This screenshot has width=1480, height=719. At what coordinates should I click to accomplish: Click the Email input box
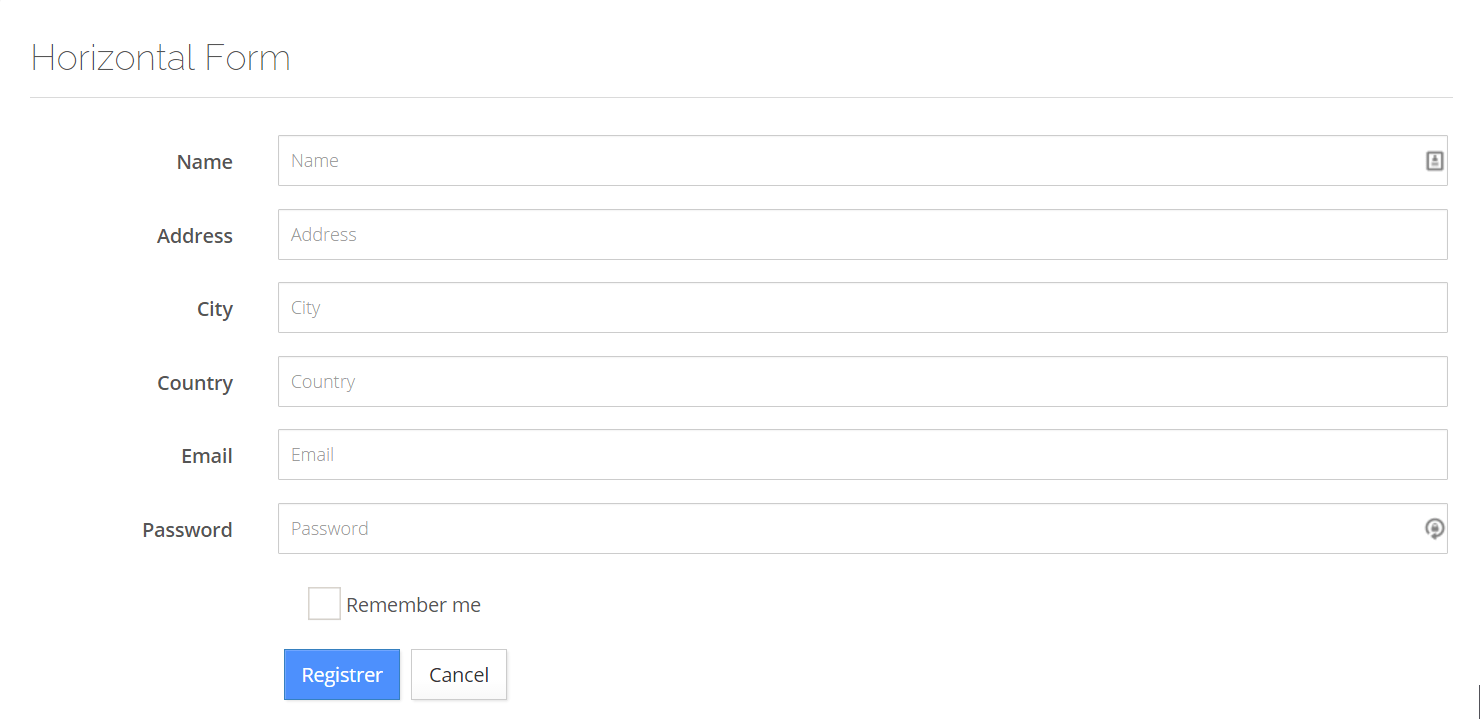850,455
